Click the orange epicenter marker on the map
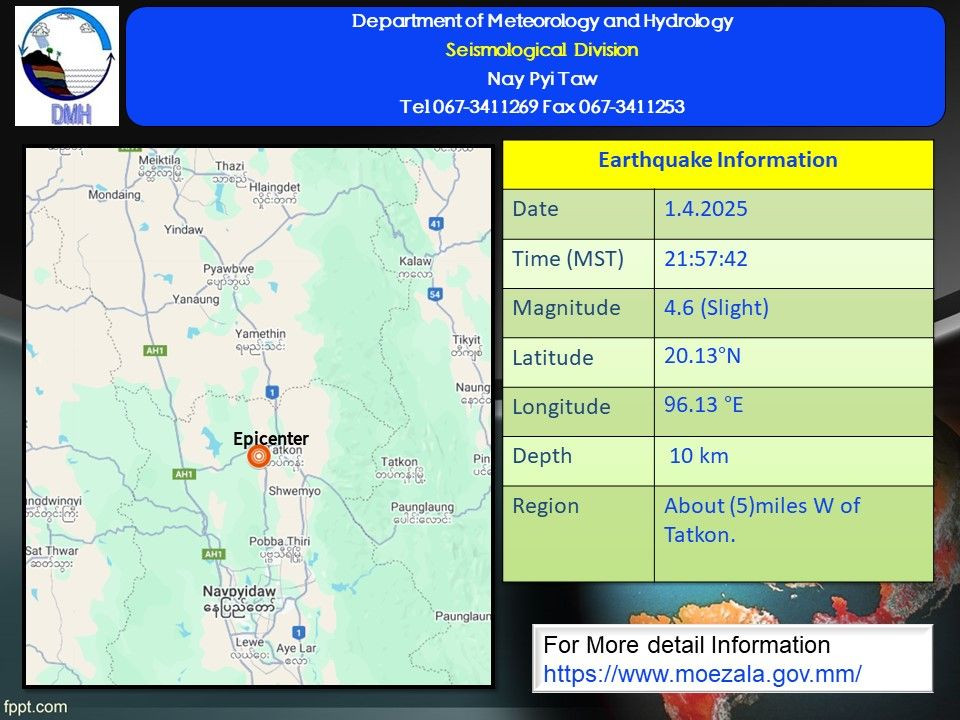 pyautogui.click(x=257, y=457)
